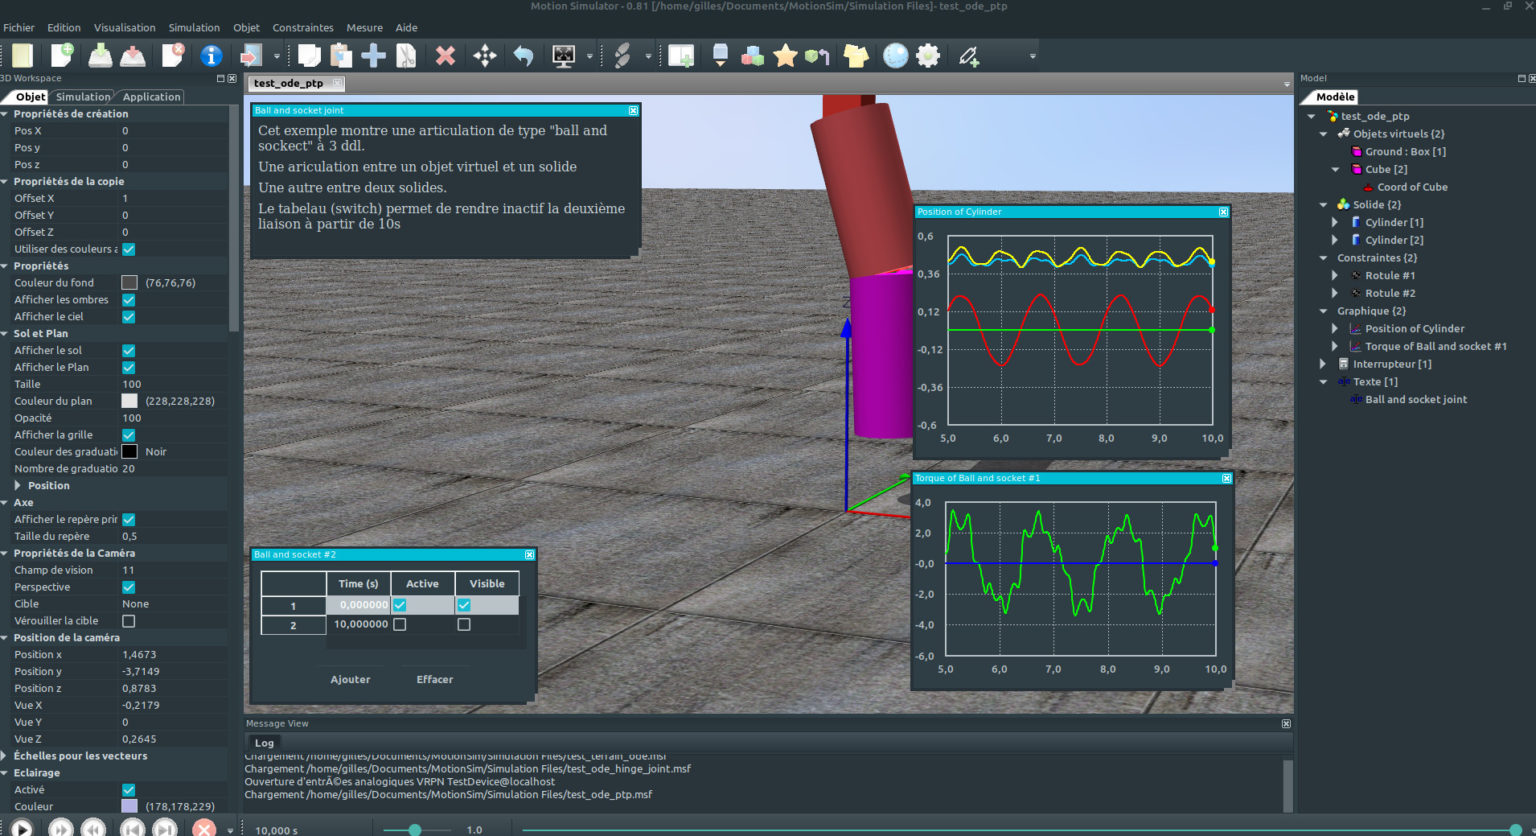Image resolution: width=1536 pixels, height=836 pixels.
Task: Toggle 'Afficher le ciel' checkbox
Action: (x=128, y=316)
